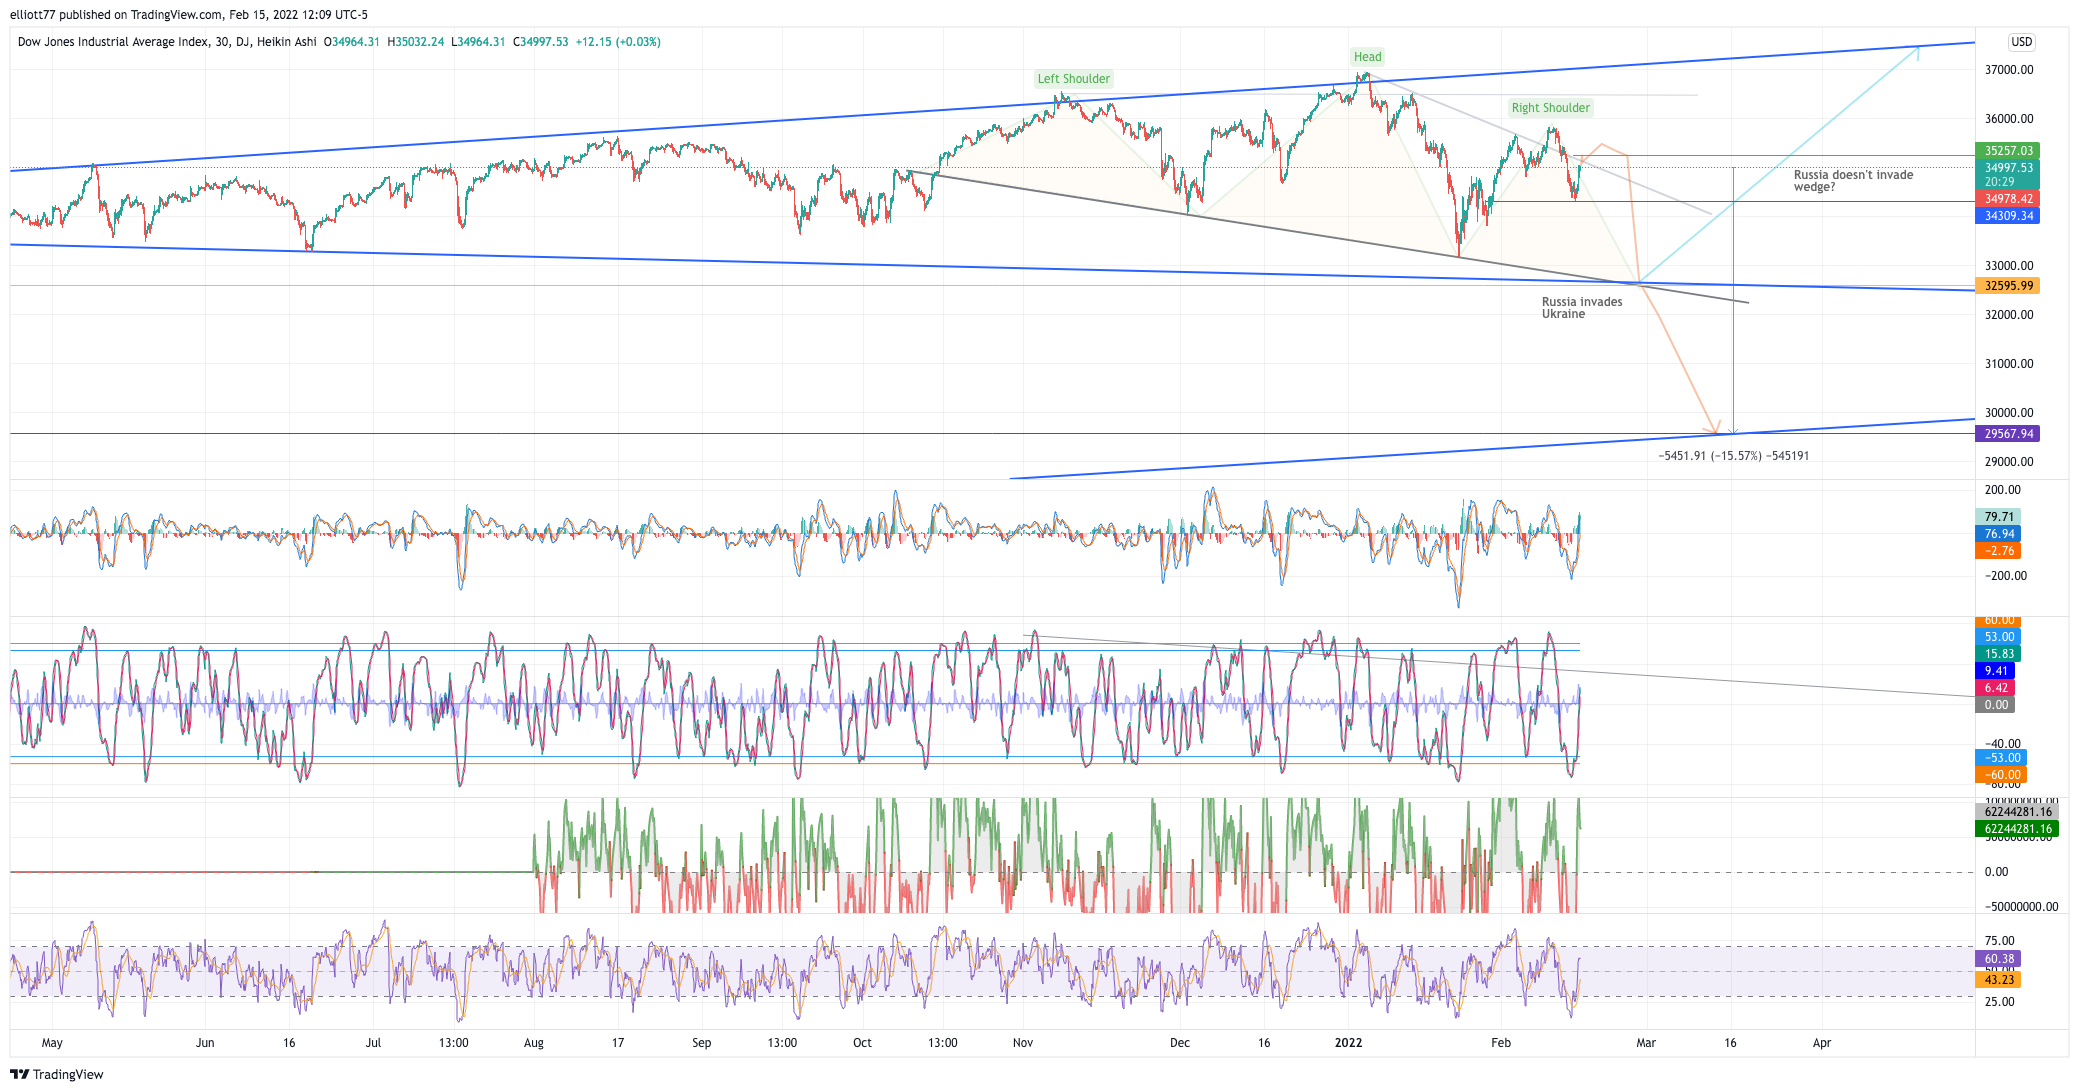Click the Apr label on time axis
Viewport: 2079px width, 1092px height.
pyautogui.click(x=1821, y=1043)
